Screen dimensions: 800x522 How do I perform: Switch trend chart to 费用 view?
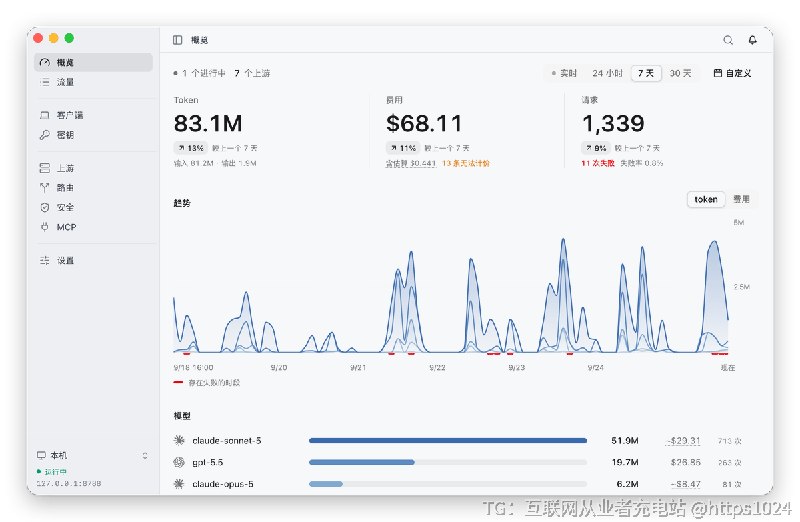point(741,200)
